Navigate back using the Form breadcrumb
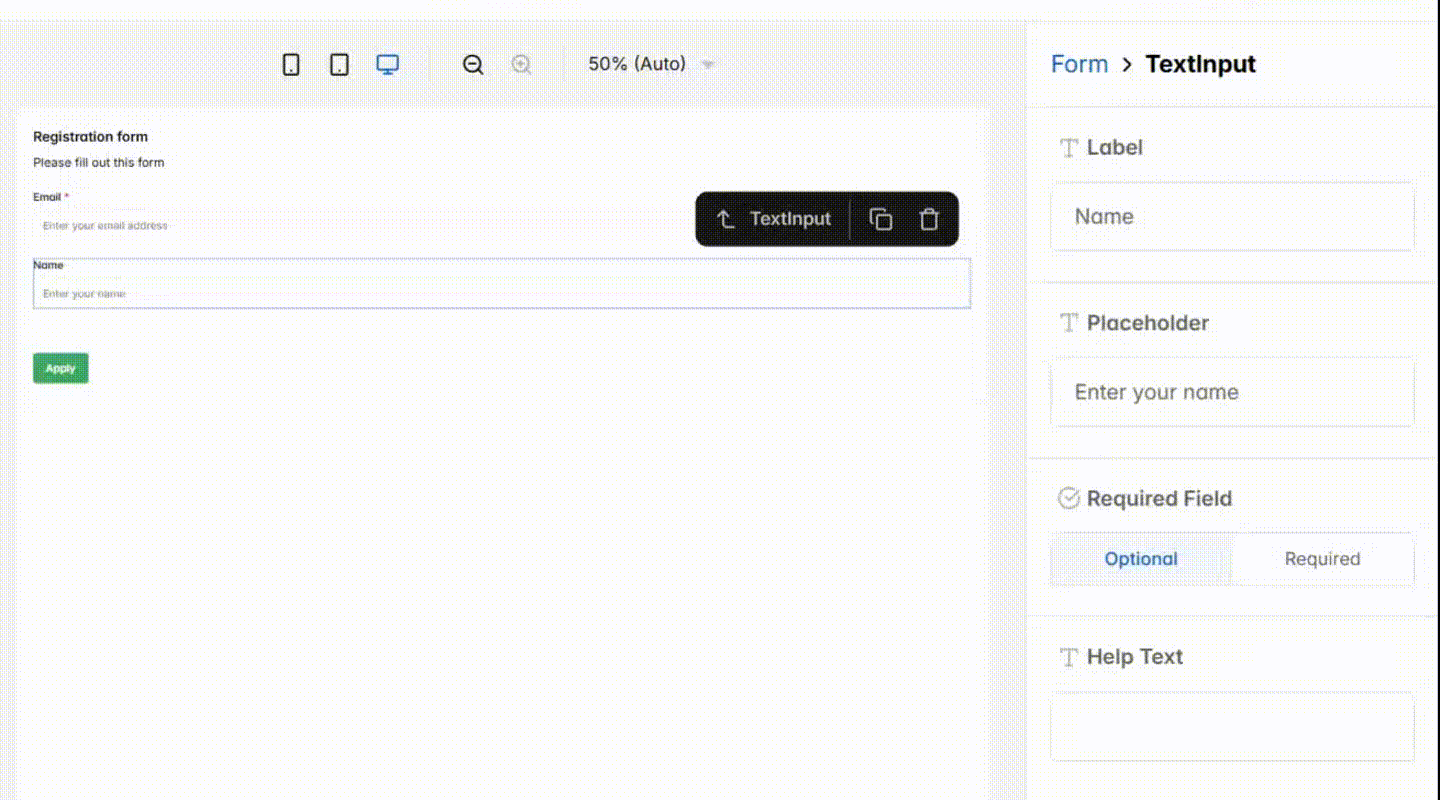Image resolution: width=1440 pixels, height=800 pixels. click(1079, 63)
